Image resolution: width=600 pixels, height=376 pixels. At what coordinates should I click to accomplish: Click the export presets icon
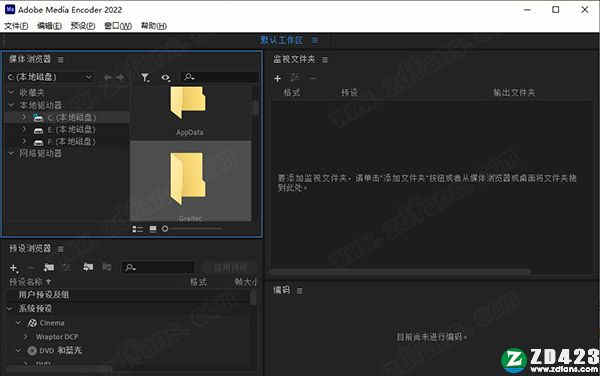pos(107,267)
